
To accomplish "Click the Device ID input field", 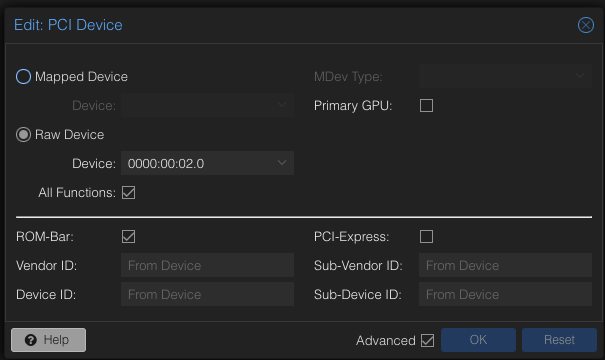I will tap(208, 294).
